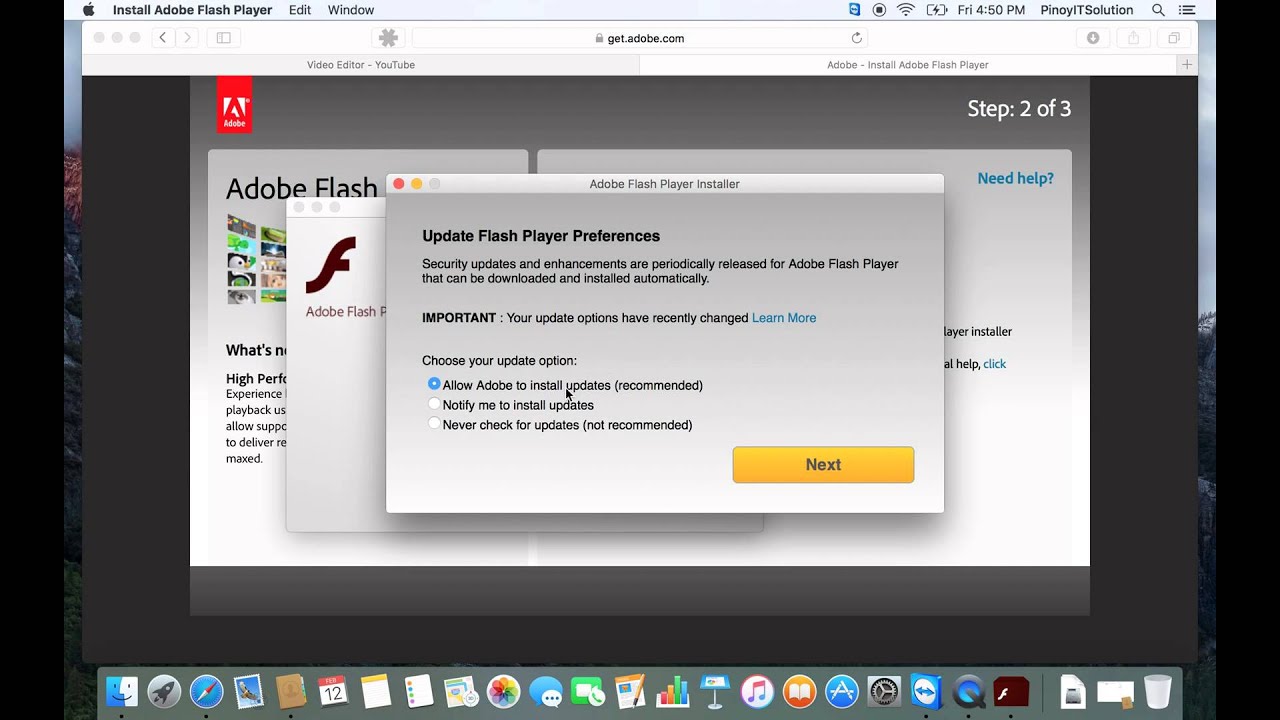This screenshot has width=1280, height=720.
Task: Open Calendar from the Dock
Action: click(333, 691)
